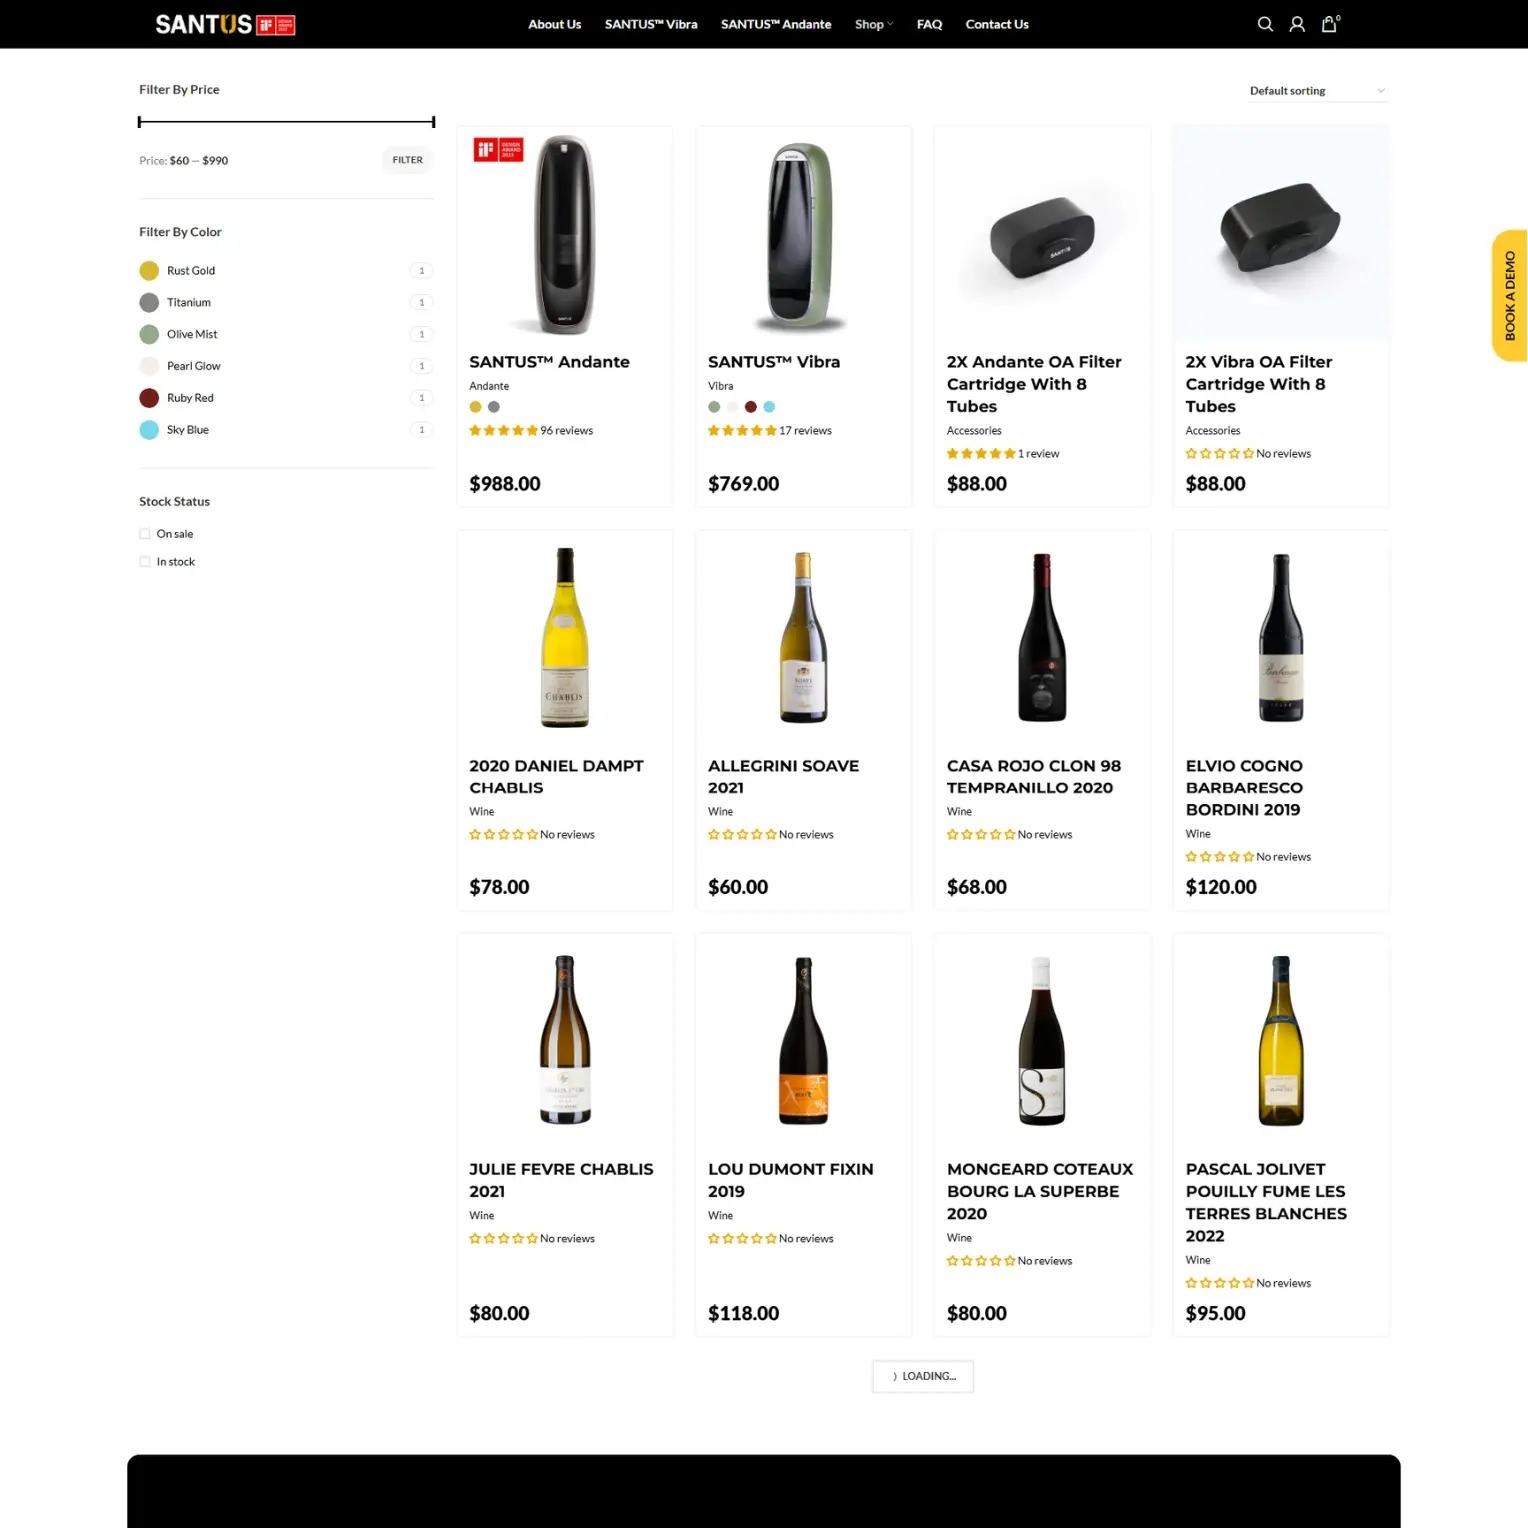Tick the On sale checkbox

[x=145, y=534]
